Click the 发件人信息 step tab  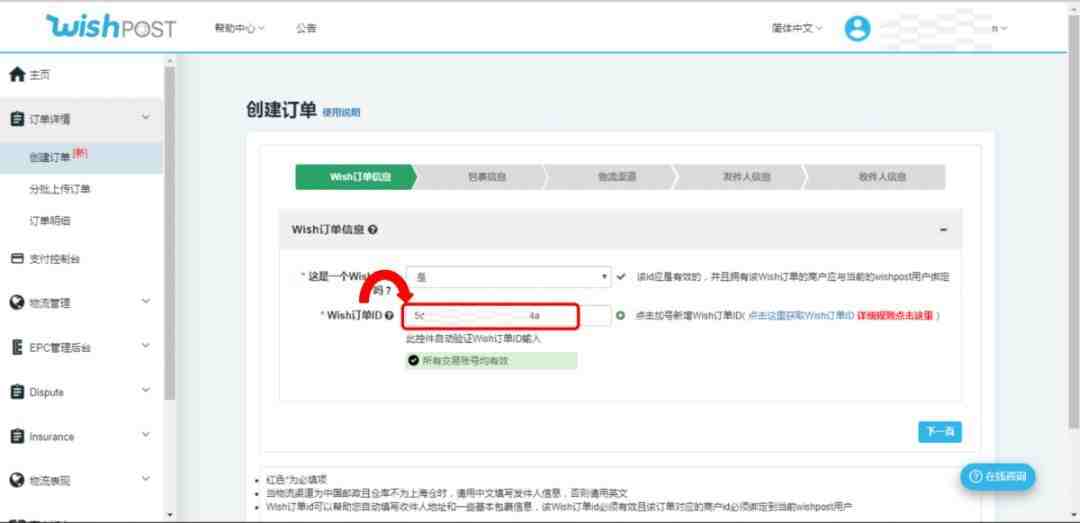coord(746,176)
